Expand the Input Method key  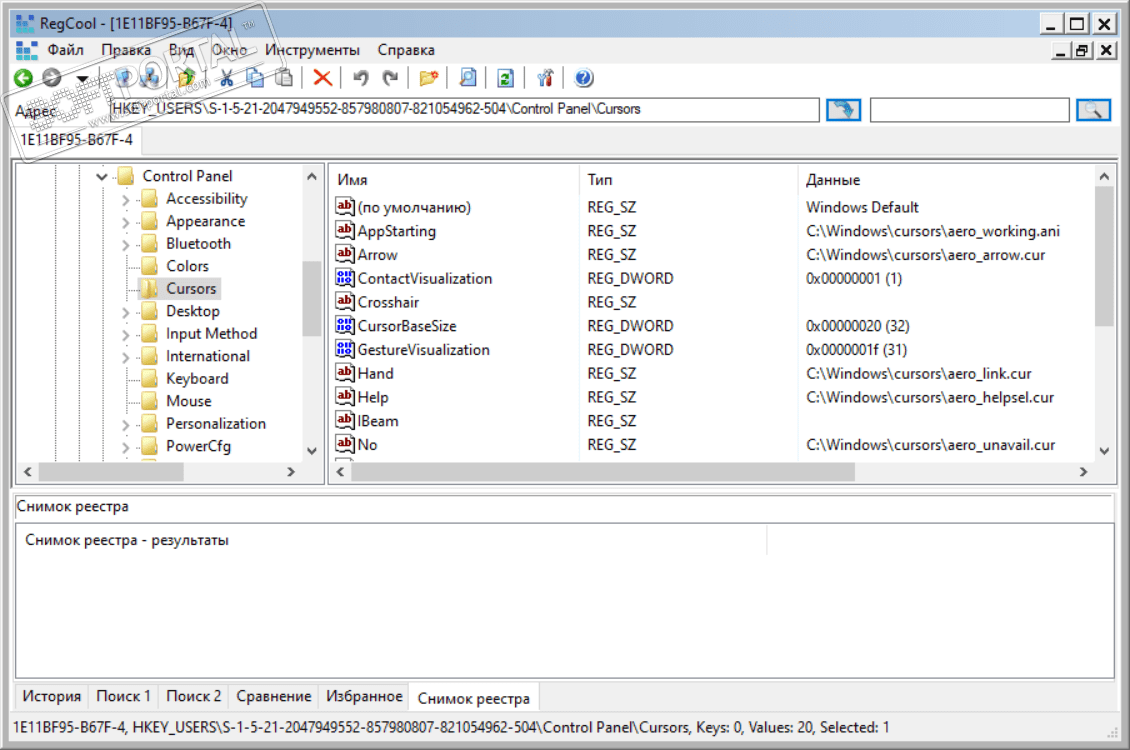coord(125,334)
